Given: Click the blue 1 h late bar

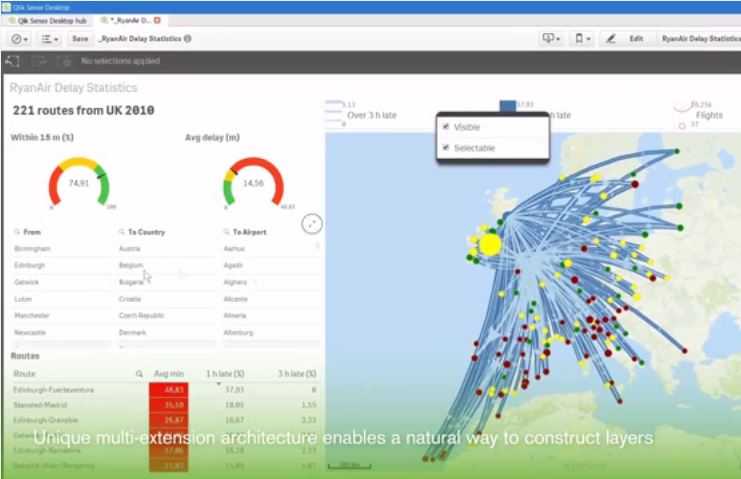Looking at the screenshot, I should coord(508,105).
